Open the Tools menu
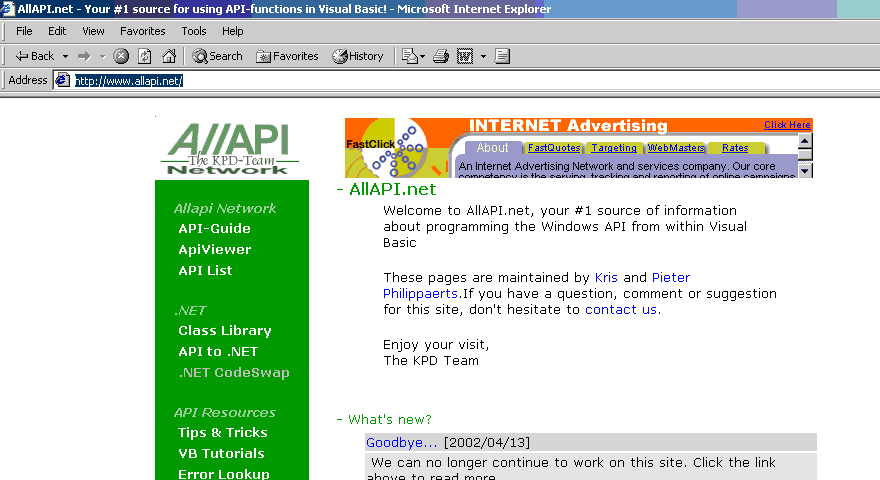The image size is (880, 480). coord(194,31)
